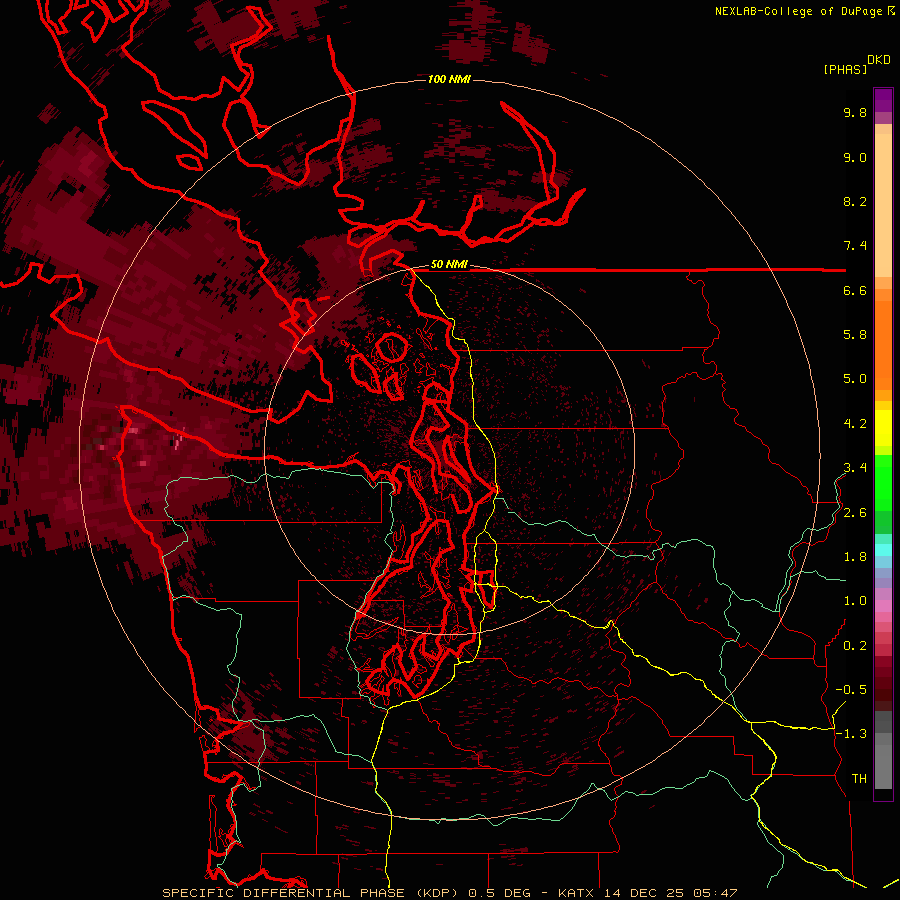900x900 pixels.
Task: Click the KATX station identifier
Action: click(x=577, y=893)
